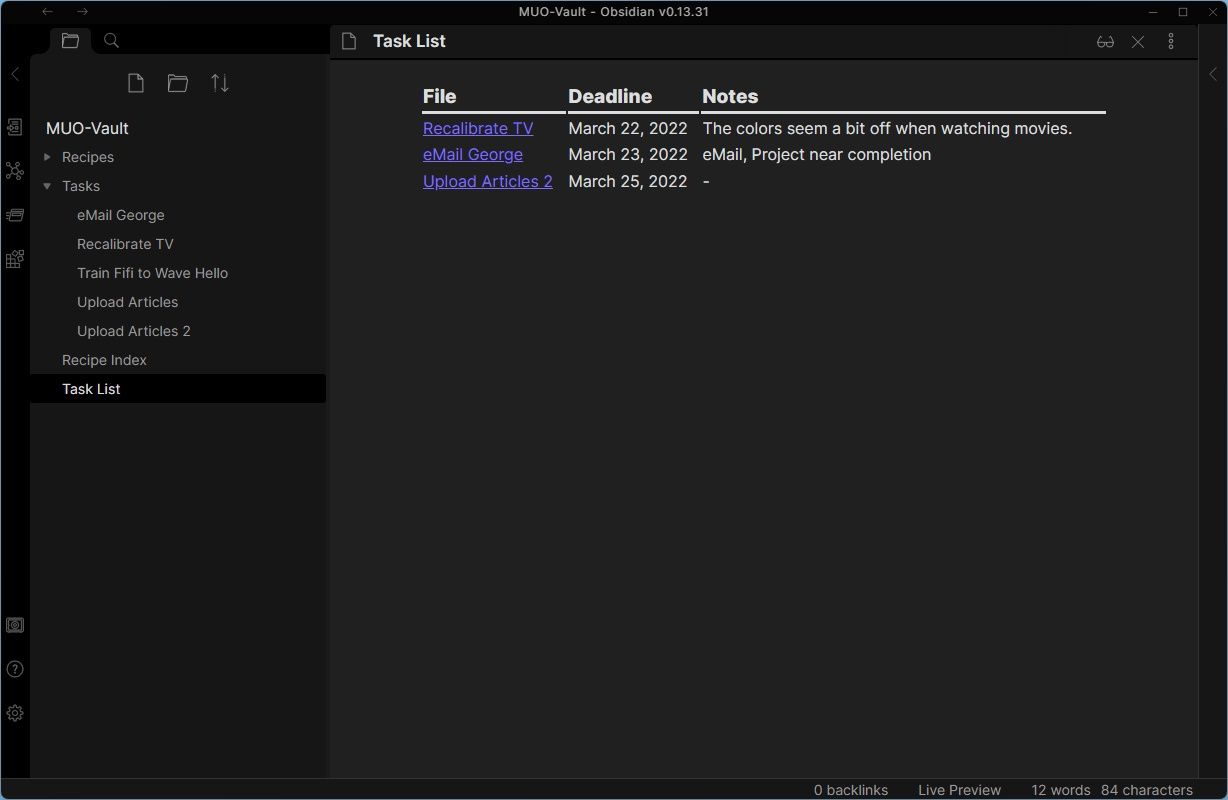
Task: Open the graph view
Action: 15,171
